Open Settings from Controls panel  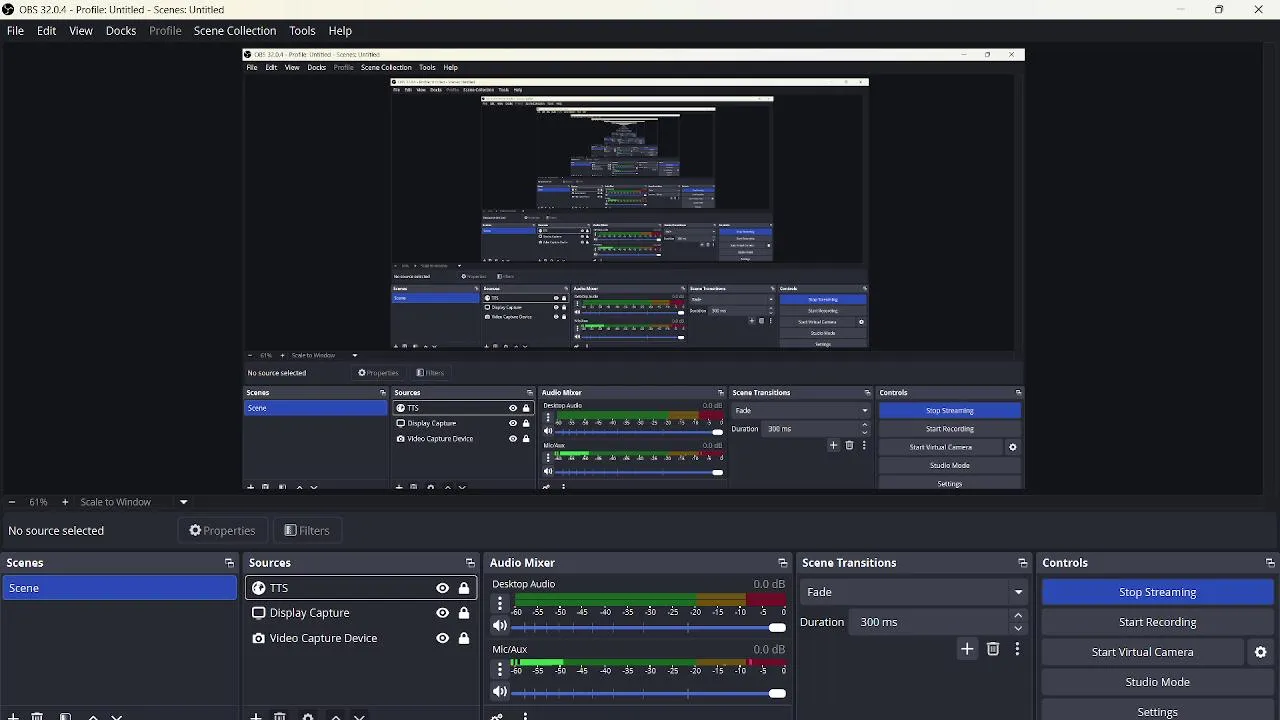1157,712
